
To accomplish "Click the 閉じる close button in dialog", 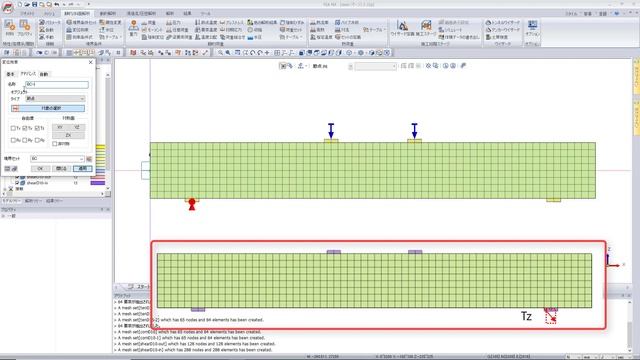I will (x=61, y=169).
